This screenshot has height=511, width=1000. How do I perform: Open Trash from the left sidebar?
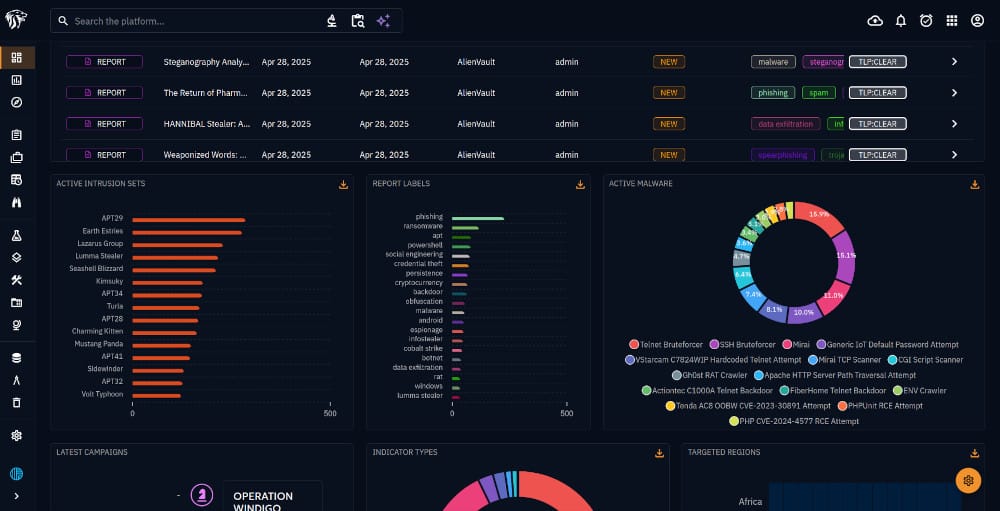click(x=17, y=402)
